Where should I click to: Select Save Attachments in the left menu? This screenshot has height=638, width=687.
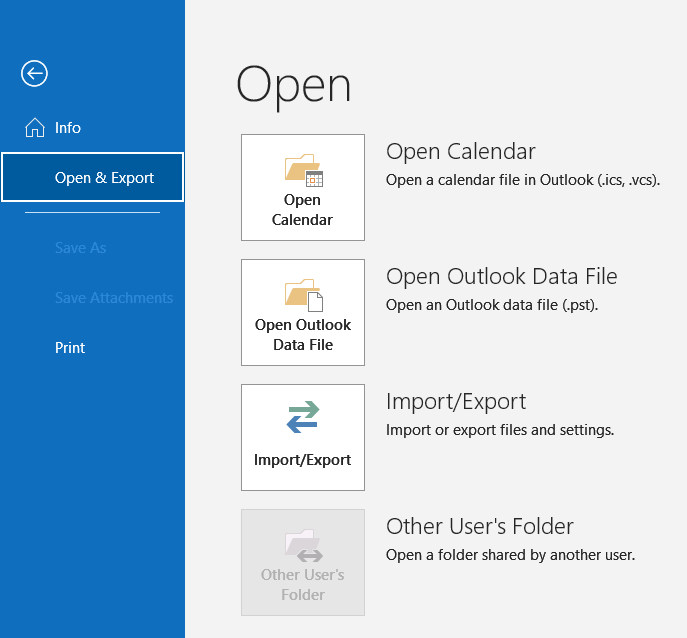(114, 298)
